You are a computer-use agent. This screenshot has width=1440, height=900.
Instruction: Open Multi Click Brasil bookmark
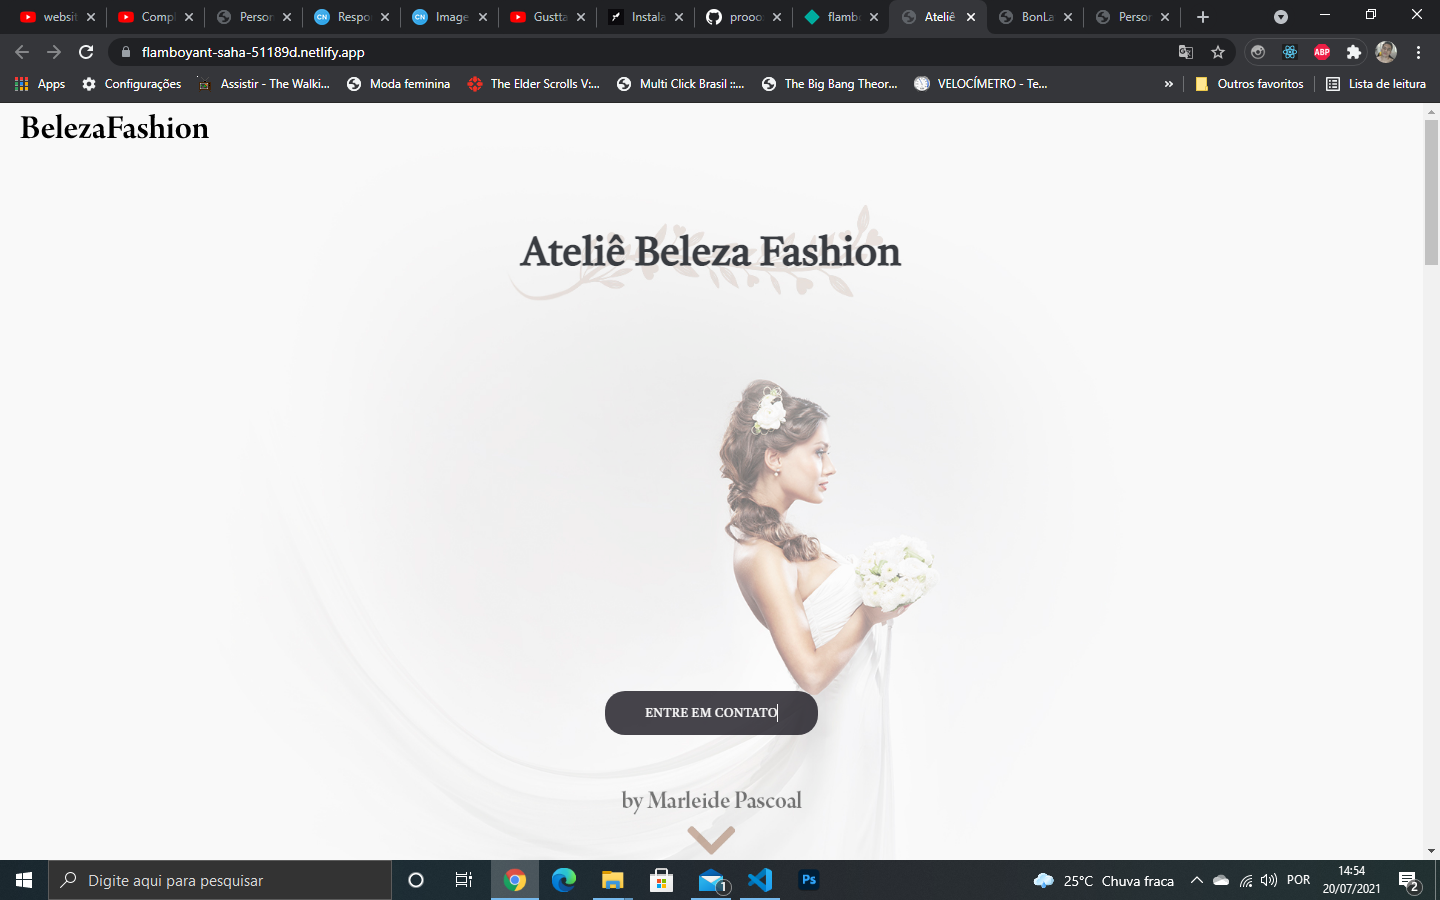coord(681,84)
